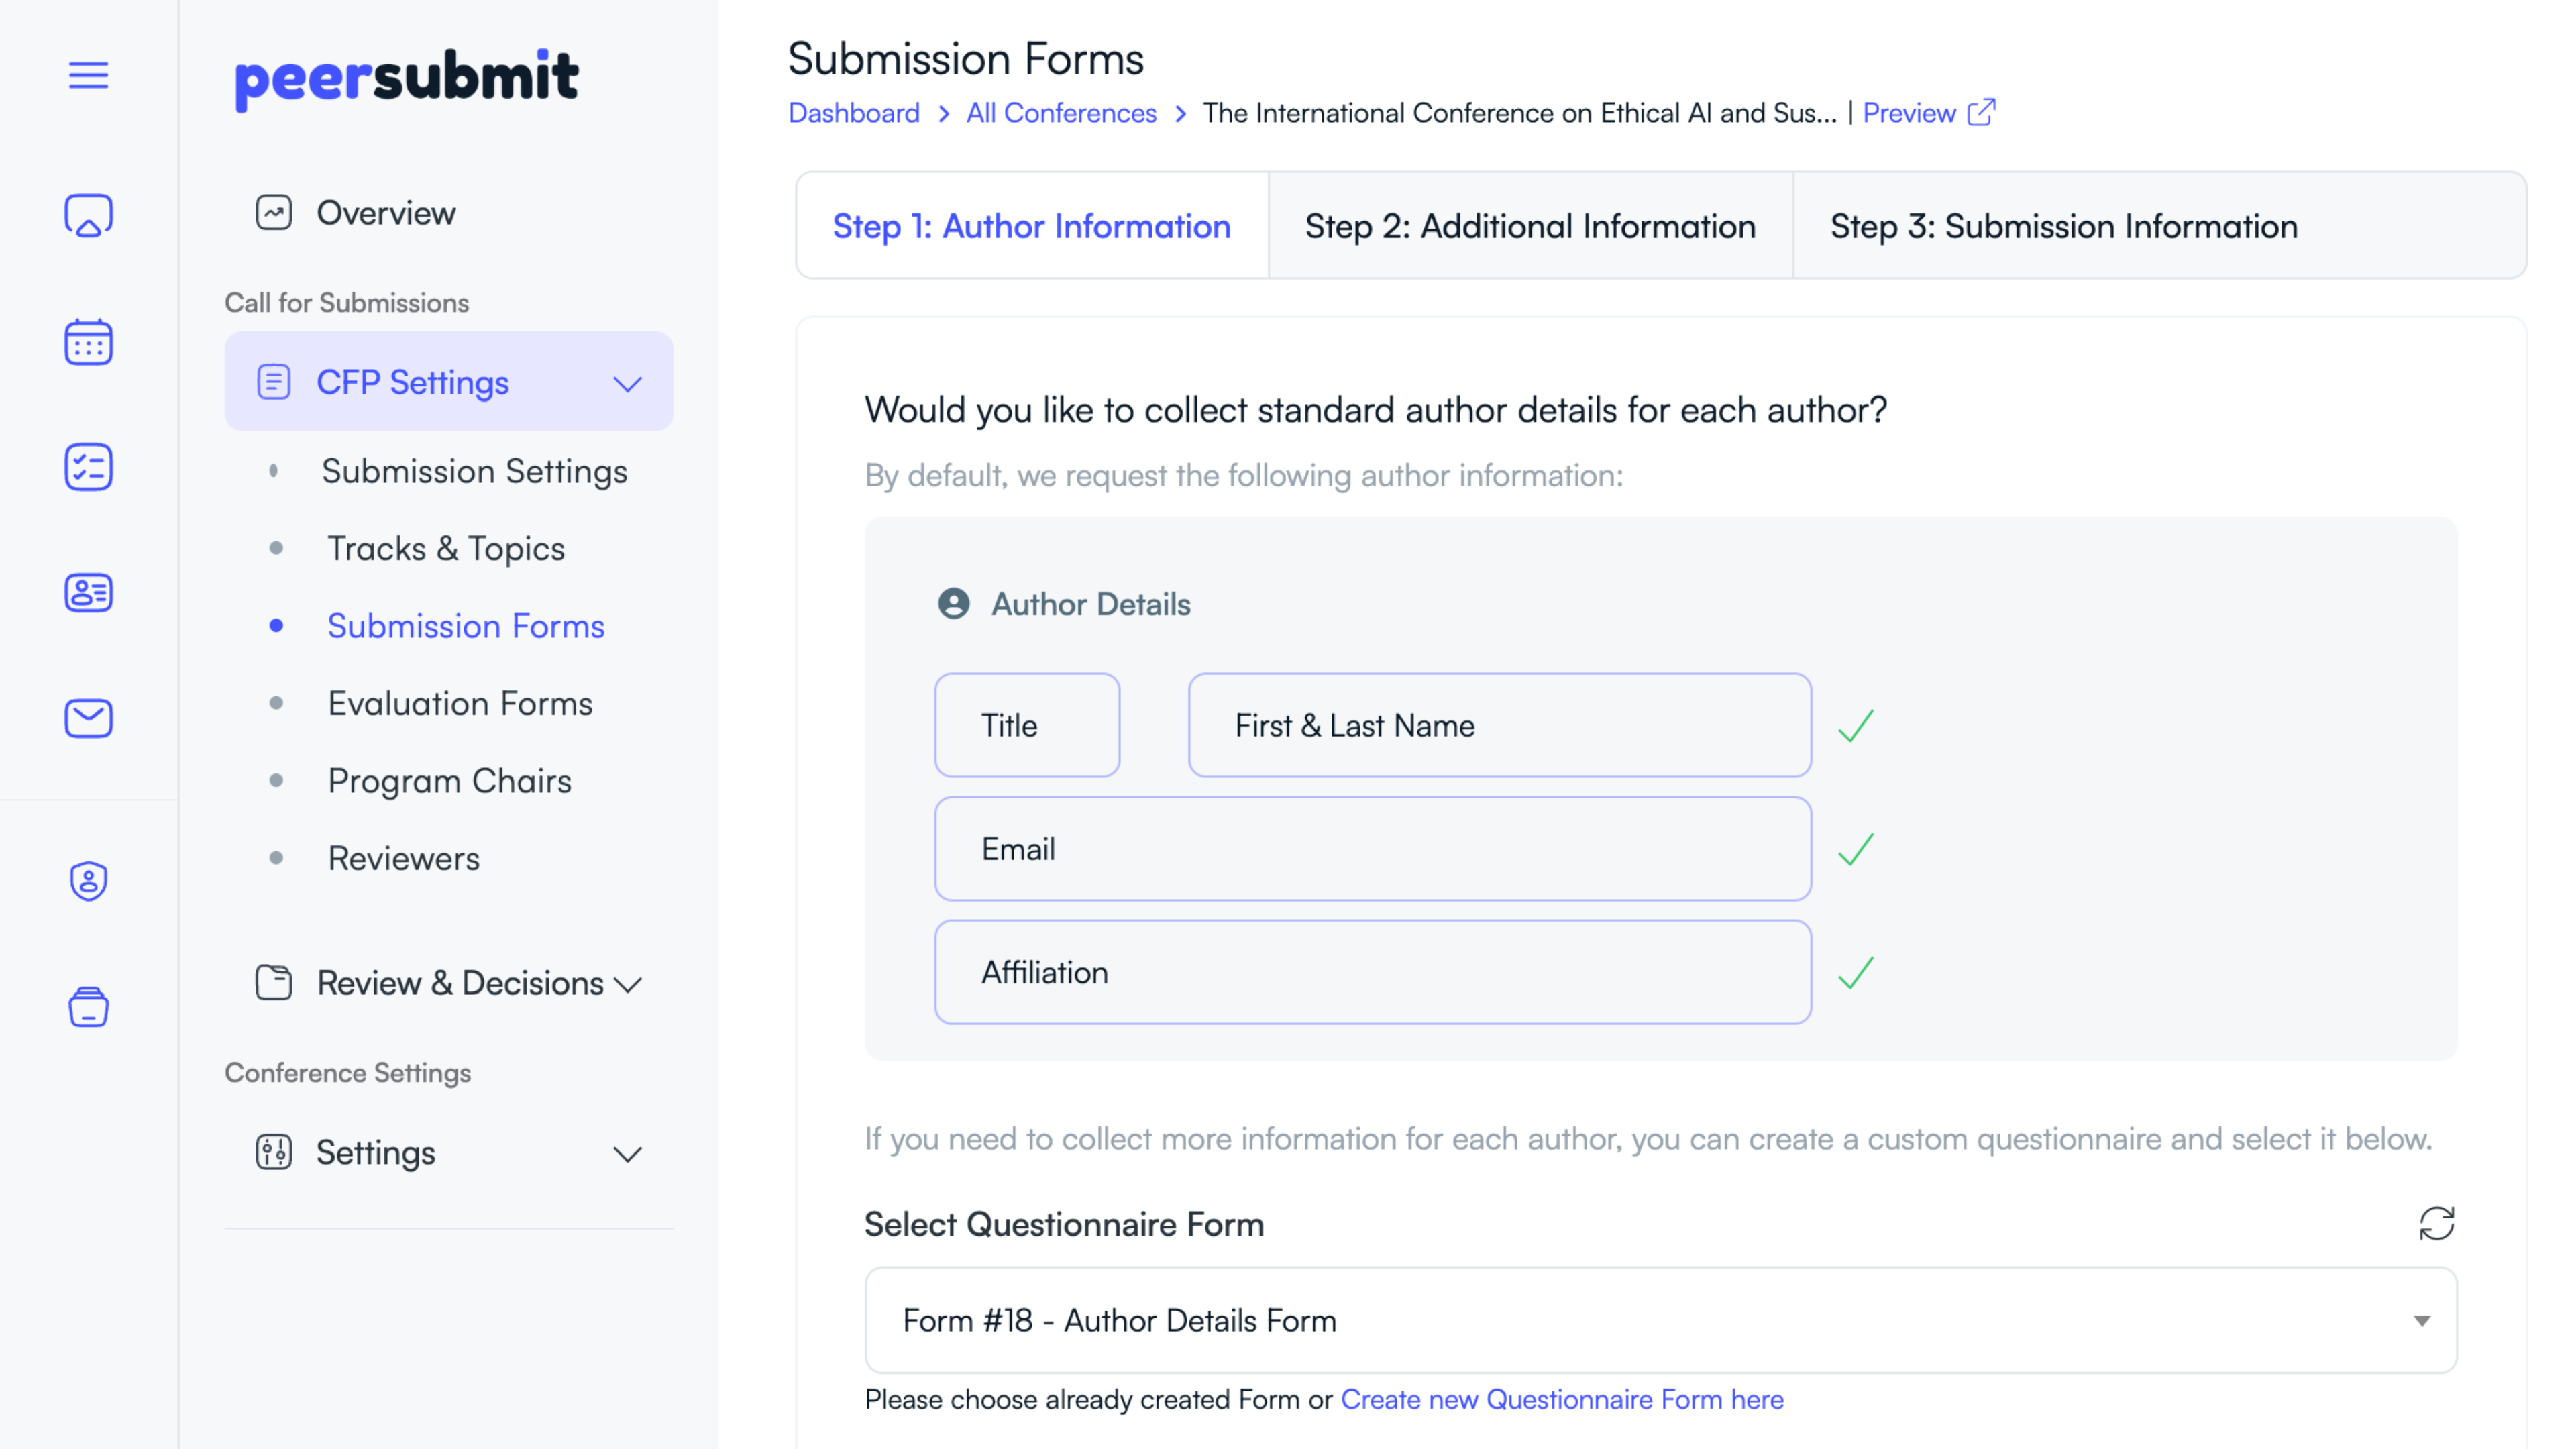This screenshot has width=2576, height=1449.
Task: Go to All Conferences breadcrumb link
Action: (x=1060, y=113)
